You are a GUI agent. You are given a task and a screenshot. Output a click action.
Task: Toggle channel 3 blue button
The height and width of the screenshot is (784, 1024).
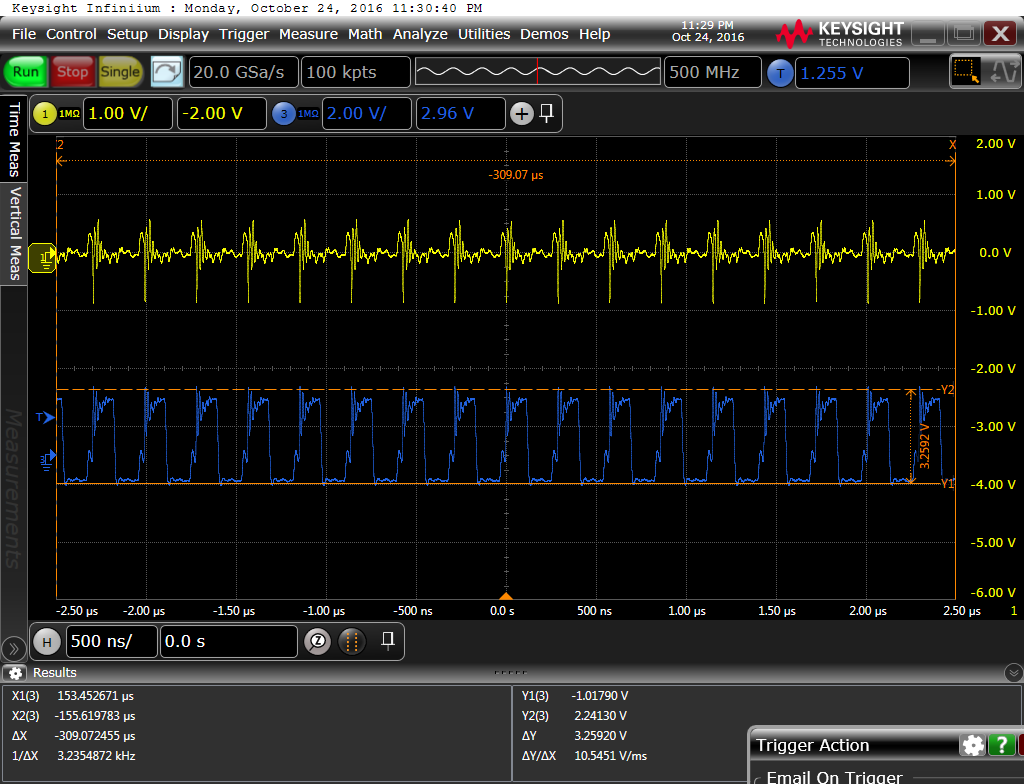tap(283, 114)
